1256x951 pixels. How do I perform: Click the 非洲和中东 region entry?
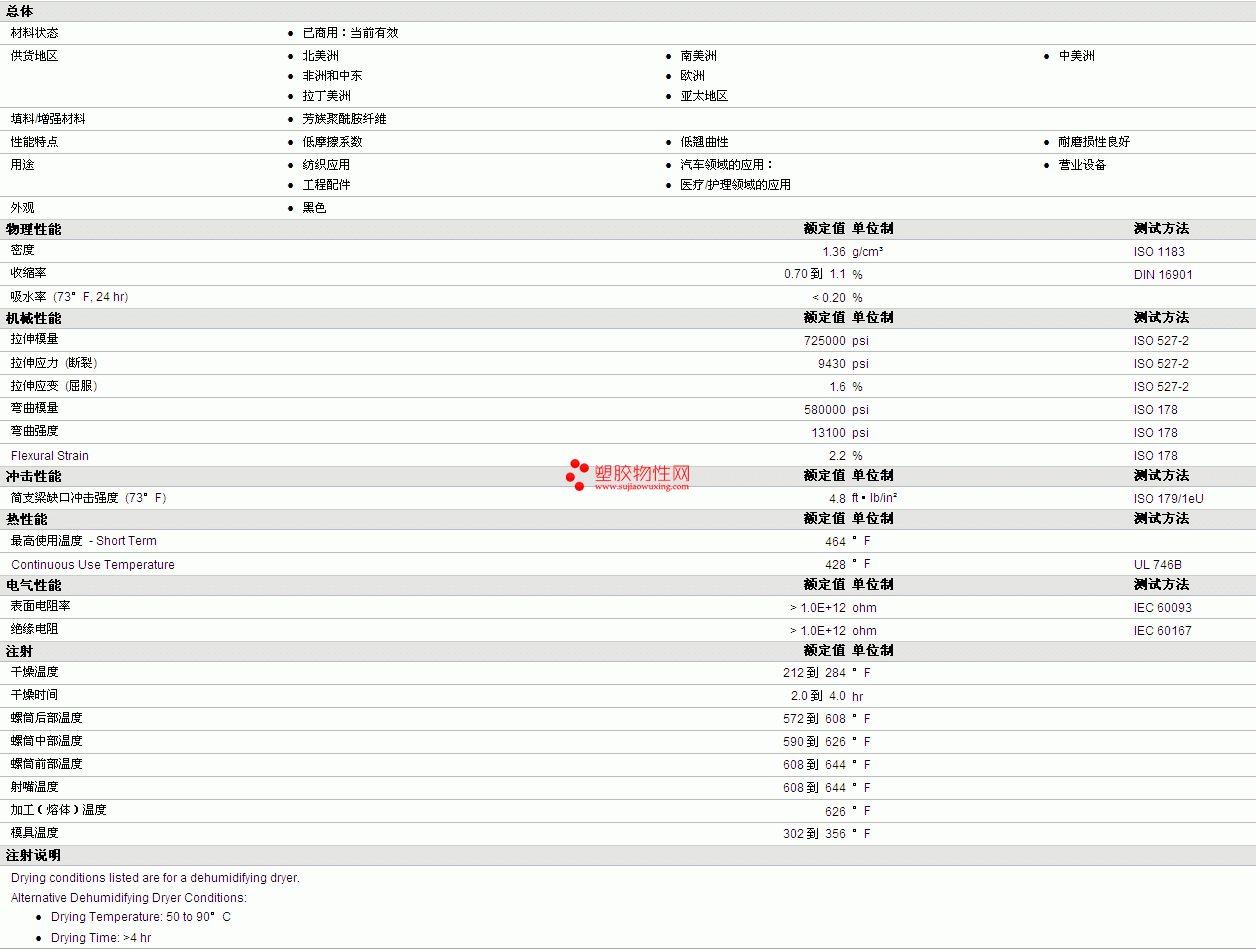(x=333, y=76)
